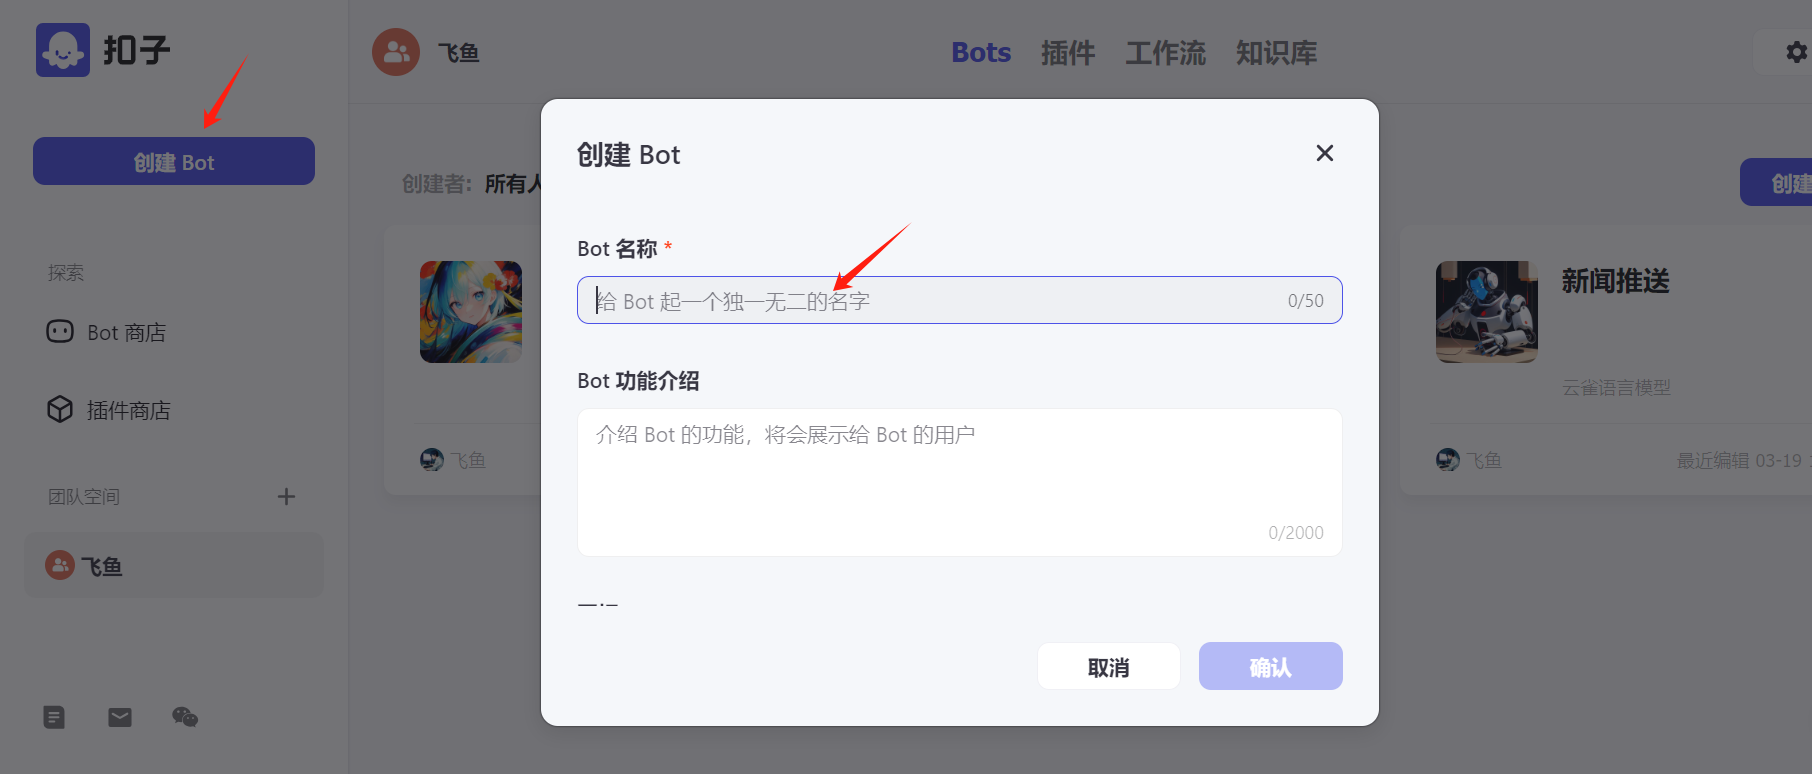The width and height of the screenshot is (1812, 774).
Task: Click the 扣子 brand name text
Action: coord(137,50)
